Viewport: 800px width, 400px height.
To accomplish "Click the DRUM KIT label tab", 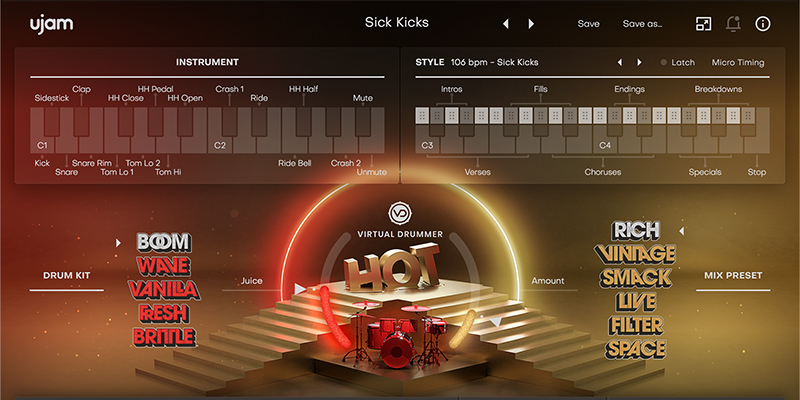I will click(66, 276).
